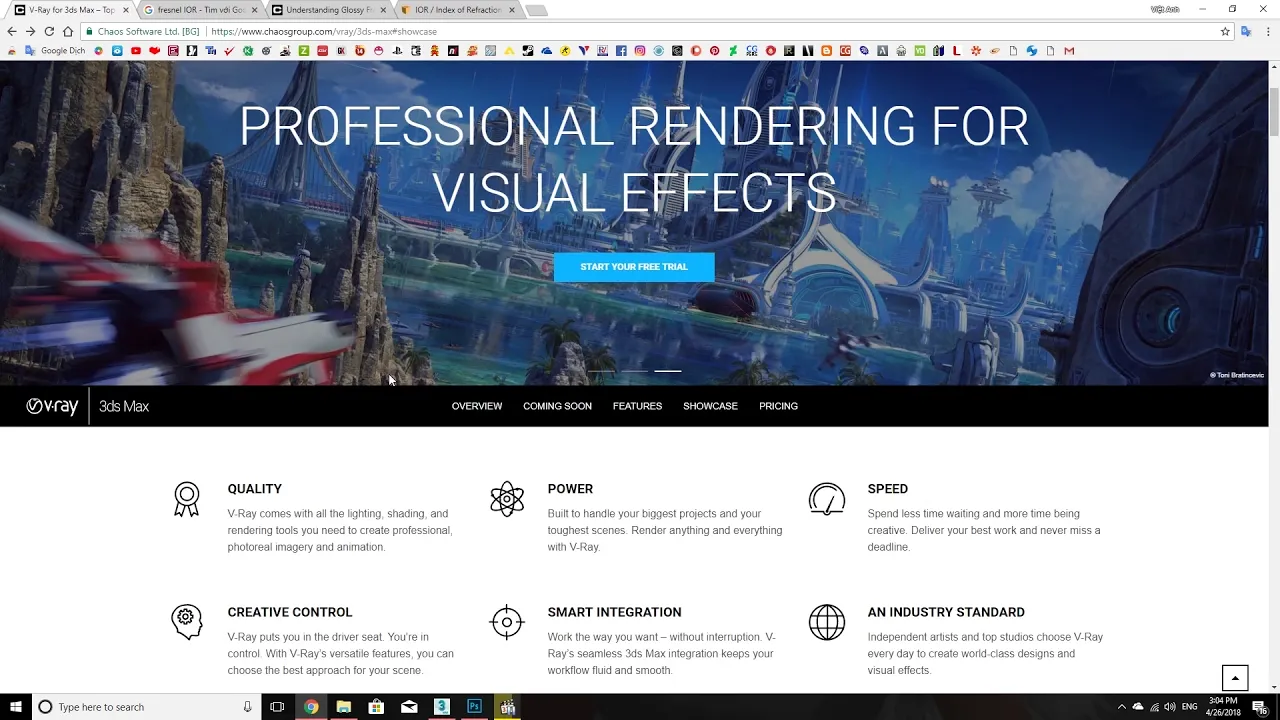
Task: Click the Smart Integration crosshair icon
Action: pyautogui.click(x=507, y=622)
